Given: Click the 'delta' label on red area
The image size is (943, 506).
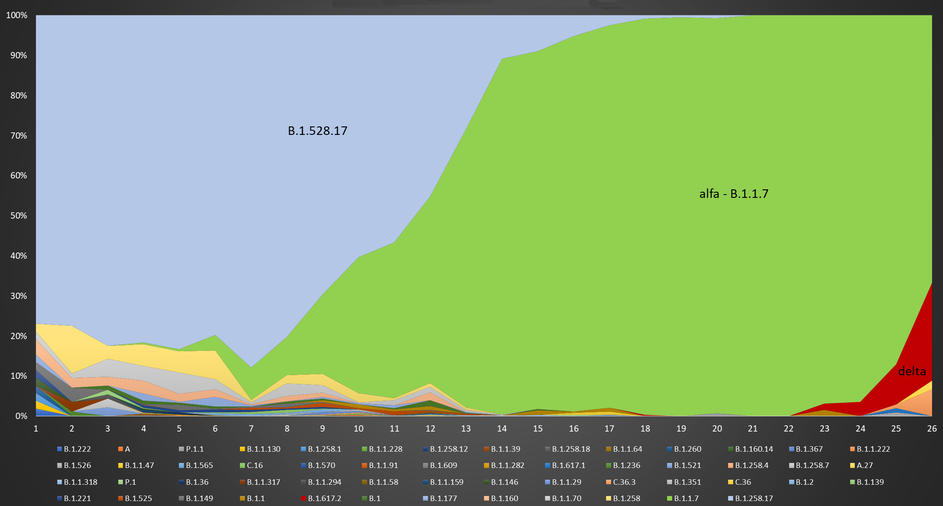Looking at the screenshot, I should (x=911, y=371).
